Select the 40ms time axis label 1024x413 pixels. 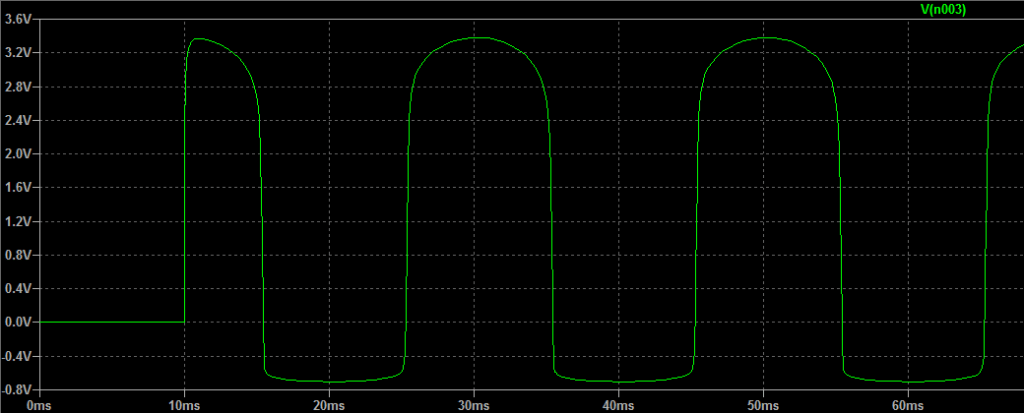click(x=619, y=405)
